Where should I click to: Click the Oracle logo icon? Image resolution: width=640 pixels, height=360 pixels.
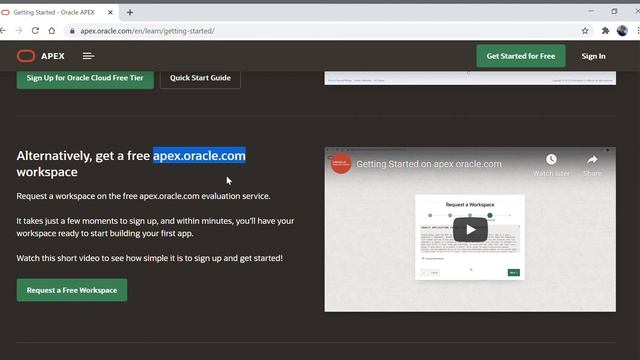click(26, 56)
